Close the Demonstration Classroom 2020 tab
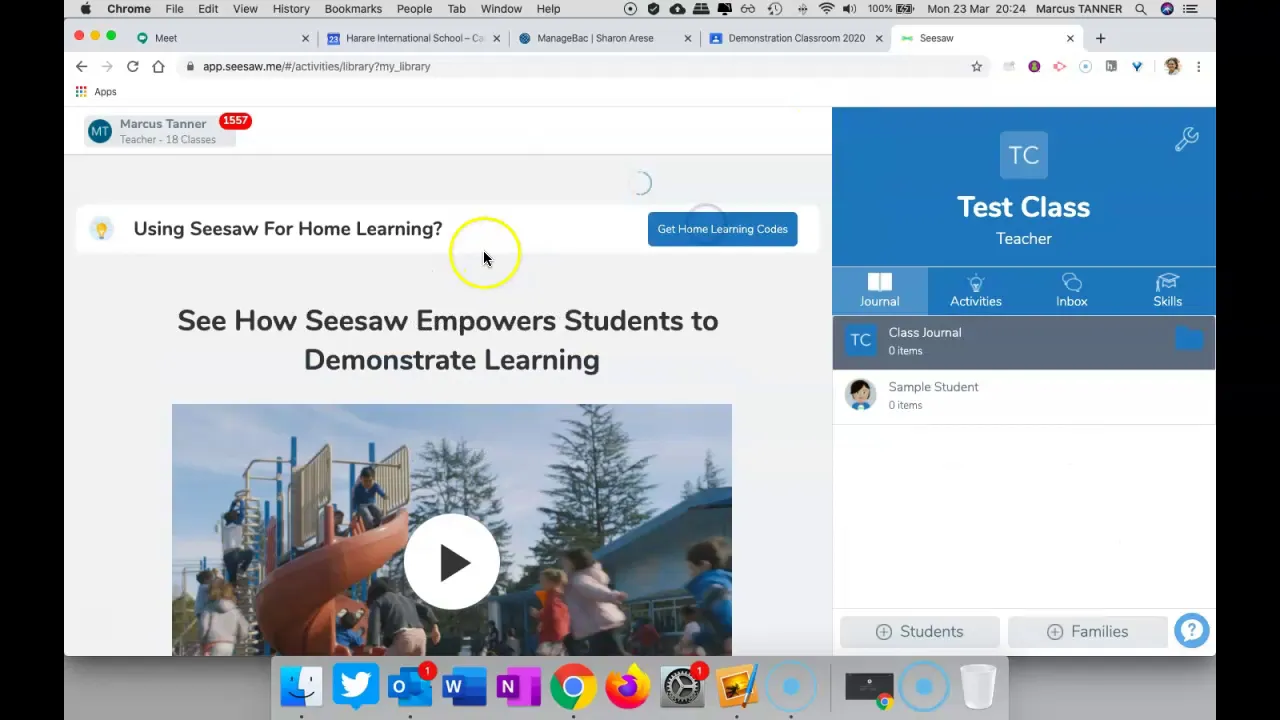This screenshot has width=1280, height=720. coord(879,38)
